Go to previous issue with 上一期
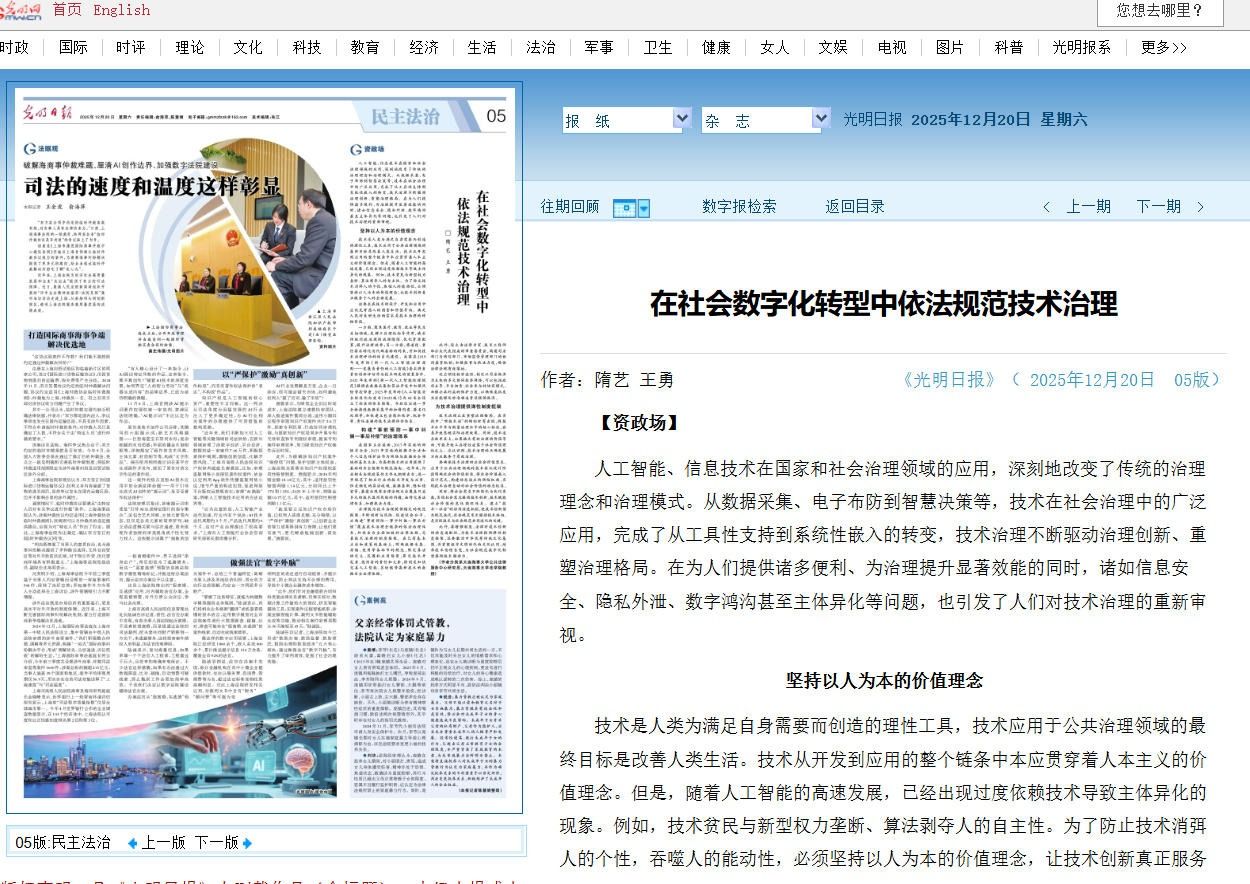This screenshot has height=884, width=1250. click(x=1088, y=206)
